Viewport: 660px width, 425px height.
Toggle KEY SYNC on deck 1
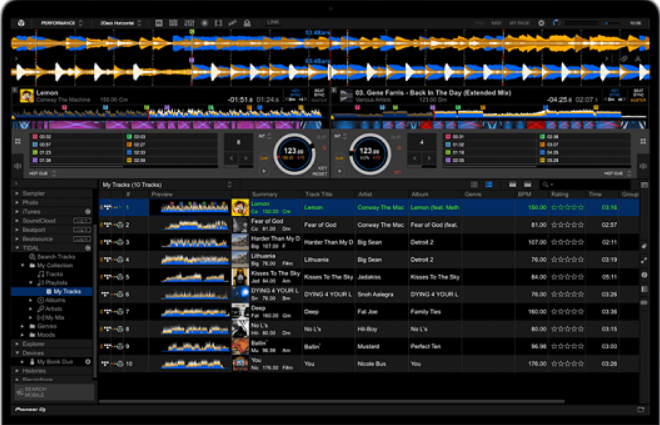click(296, 95)
